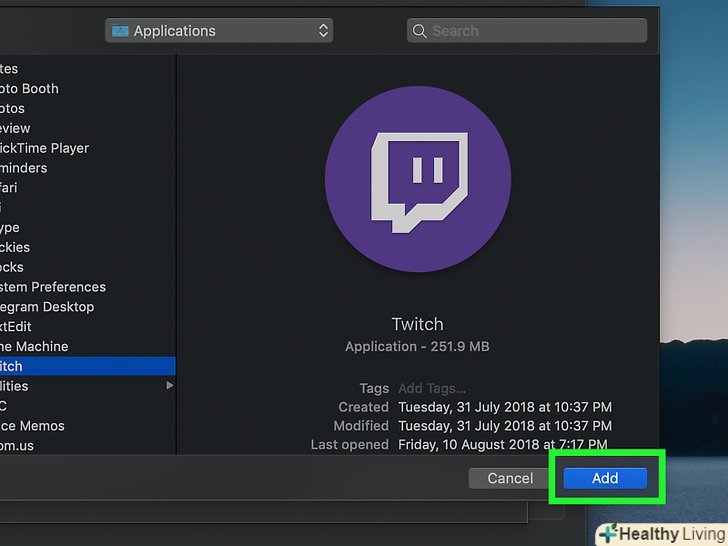Screen dimensions: 728x546
Task: Select Time Machine in the list
Action: pos(88,346)
